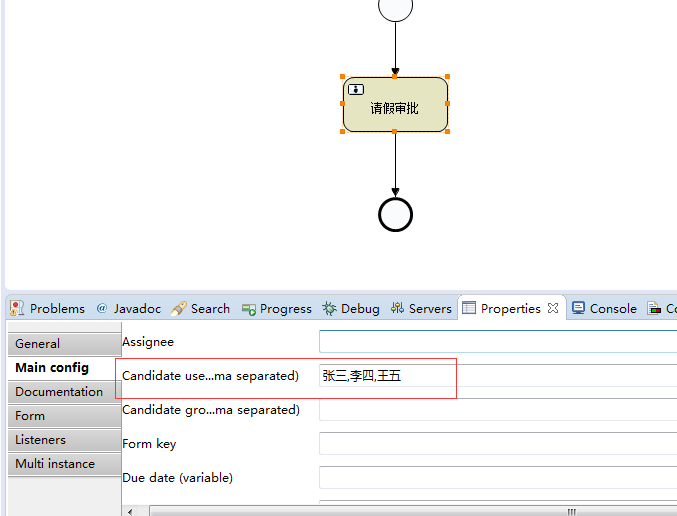The width and height of the screenshot is (677, 516).
Task: Select the start event circle
Action: pyautogui.click(x=395, y=6)
